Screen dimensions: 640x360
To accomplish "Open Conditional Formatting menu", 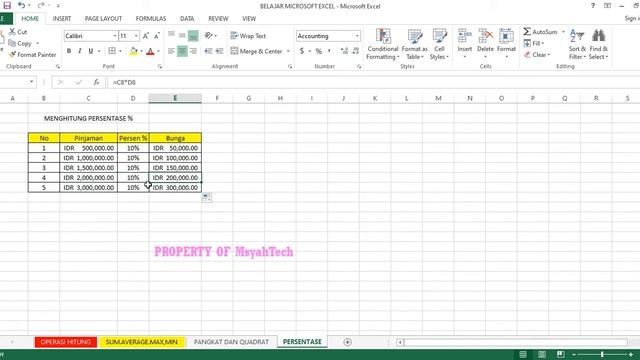I will click(x=383, y=44).
